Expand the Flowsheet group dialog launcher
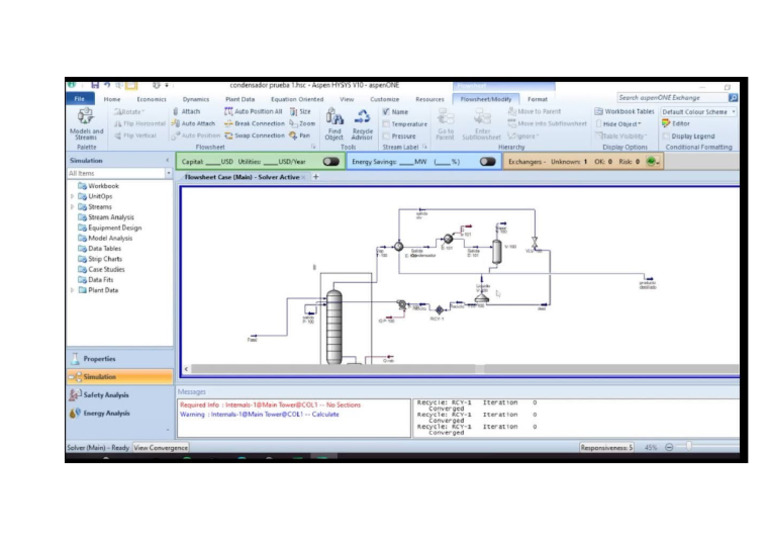Screen dimensions: 768x543 [313, 147]
